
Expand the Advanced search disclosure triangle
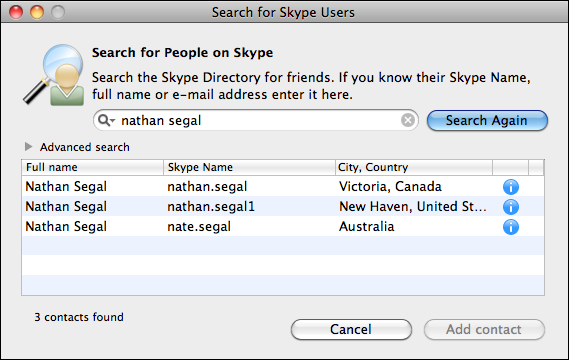[28, 147]
